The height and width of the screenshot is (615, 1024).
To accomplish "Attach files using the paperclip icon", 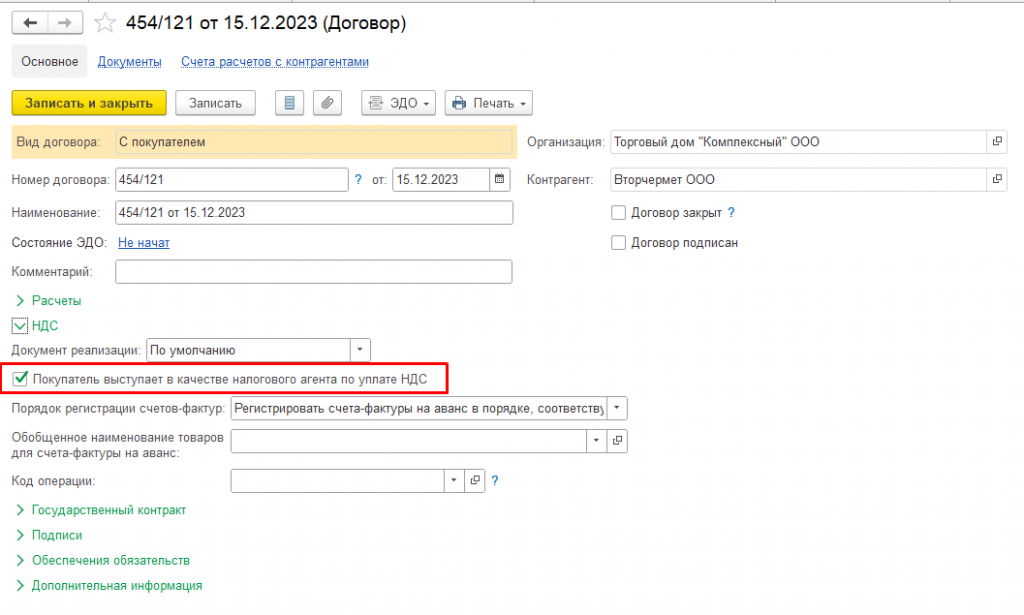I will (327, 103).
